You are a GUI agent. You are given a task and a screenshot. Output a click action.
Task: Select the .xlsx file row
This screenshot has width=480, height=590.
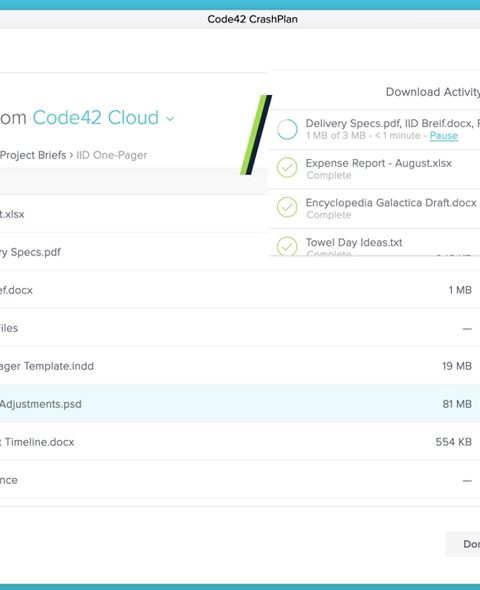[134, 214]
